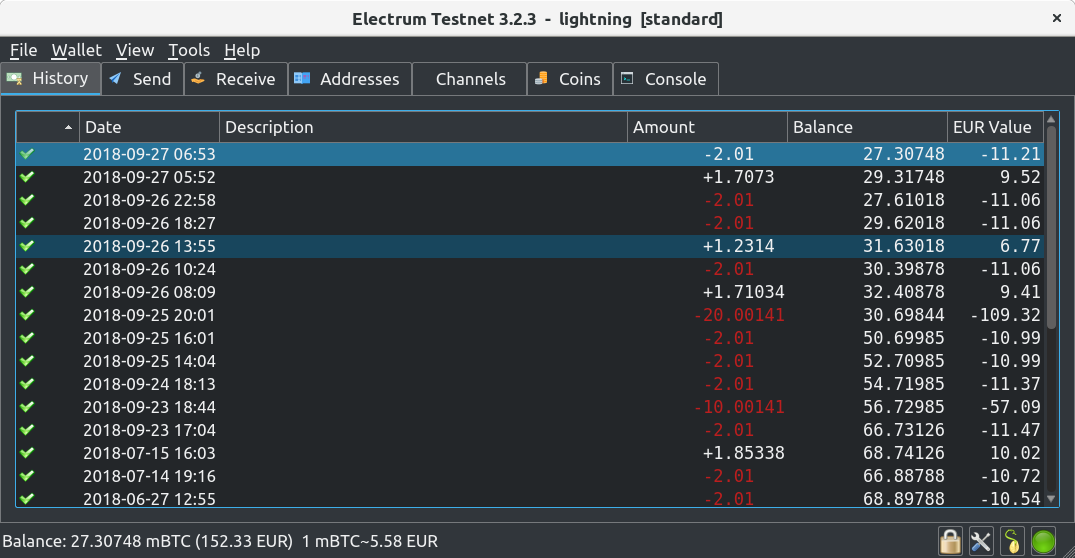Click the green network status indicator
The height and width of the screenshot is (558, 1075).
pos(1043,542)
